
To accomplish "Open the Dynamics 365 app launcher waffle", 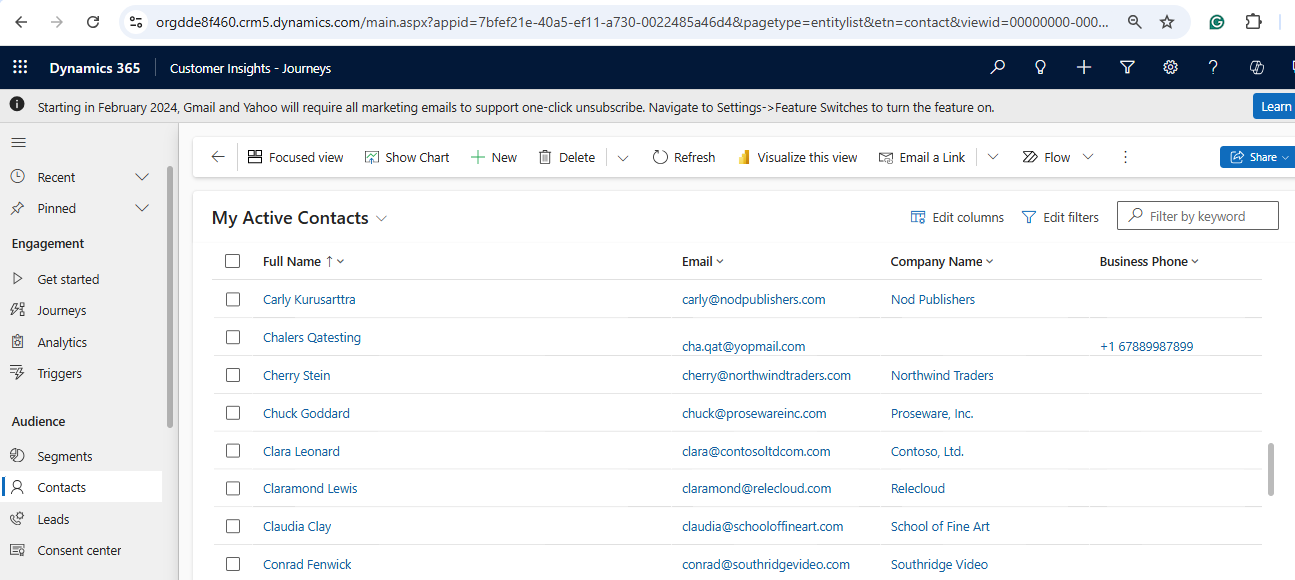I will [20, 68].
